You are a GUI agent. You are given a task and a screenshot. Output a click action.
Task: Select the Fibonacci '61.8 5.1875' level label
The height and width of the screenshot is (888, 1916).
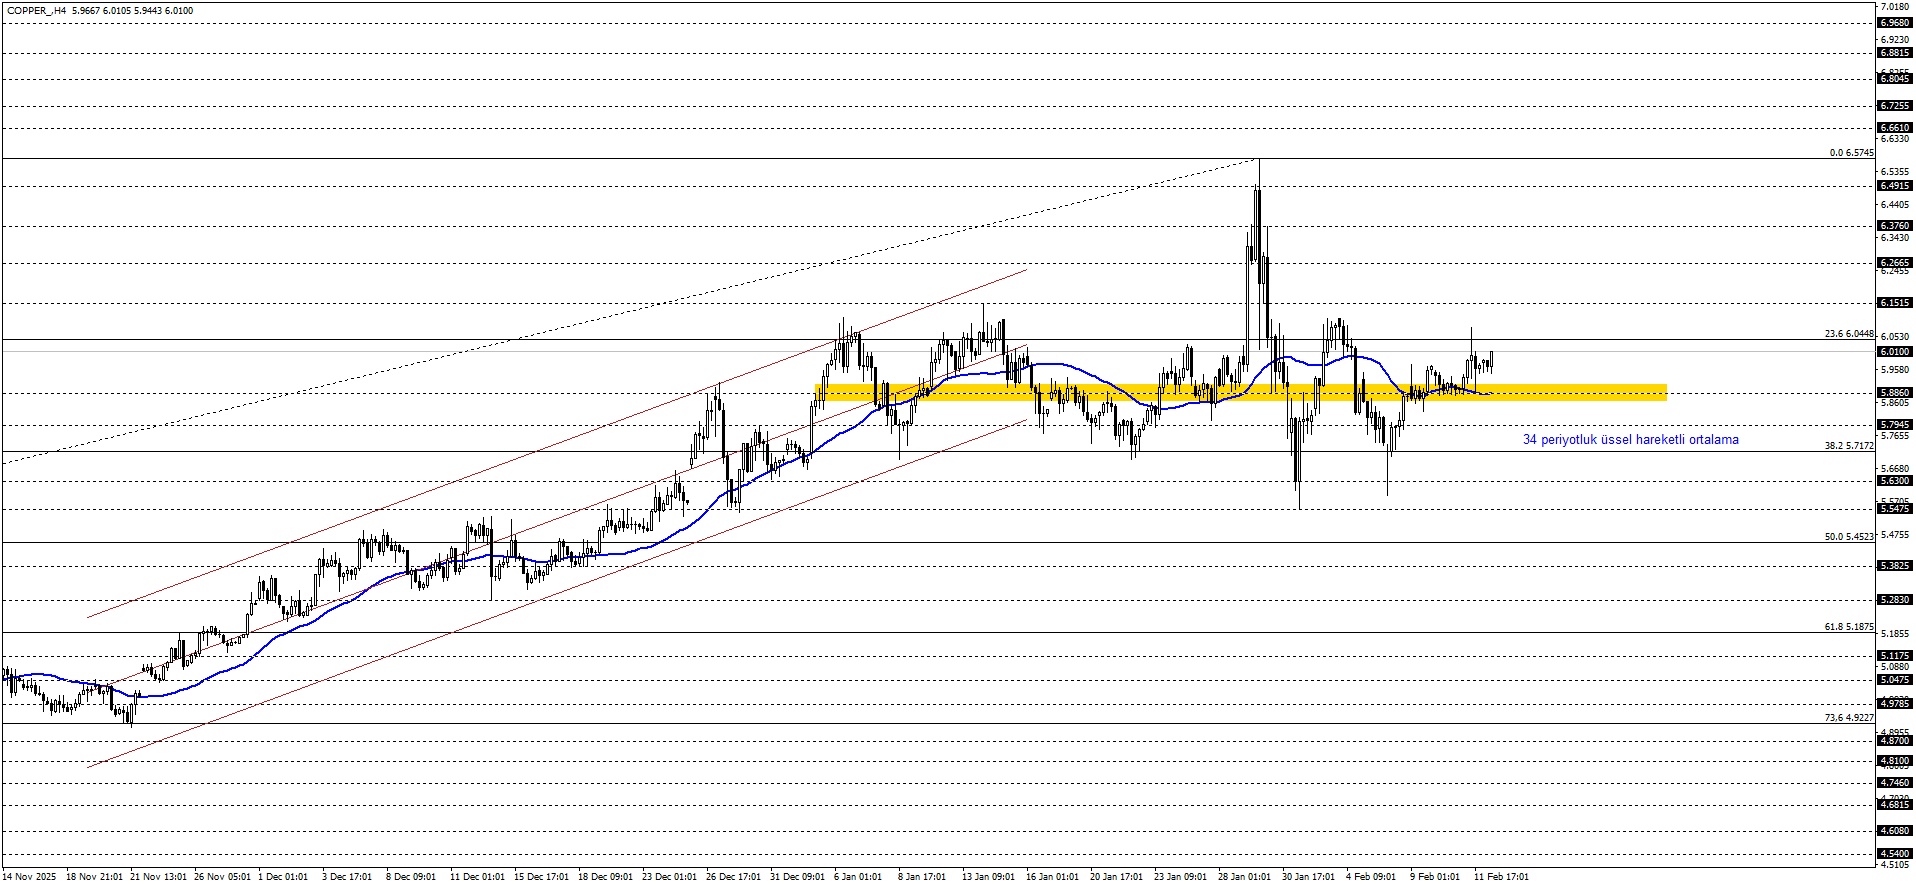[x=1849, y=627]
